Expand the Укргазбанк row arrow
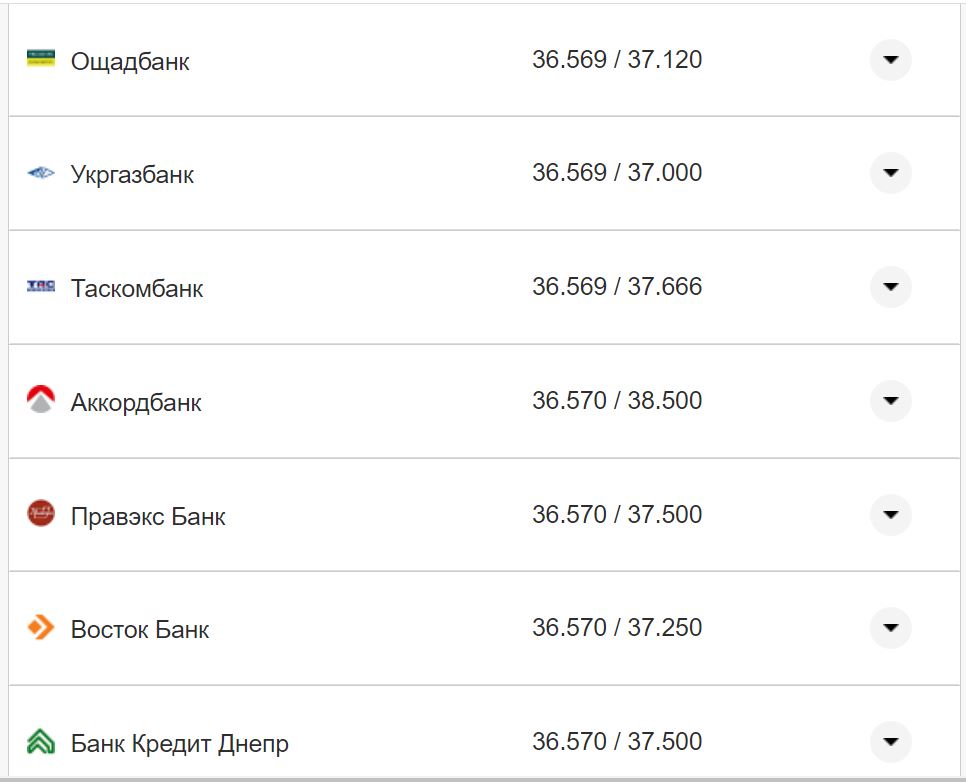Image resolution: width=966 pixels, height=782 pixels. (x=890, y=173)
